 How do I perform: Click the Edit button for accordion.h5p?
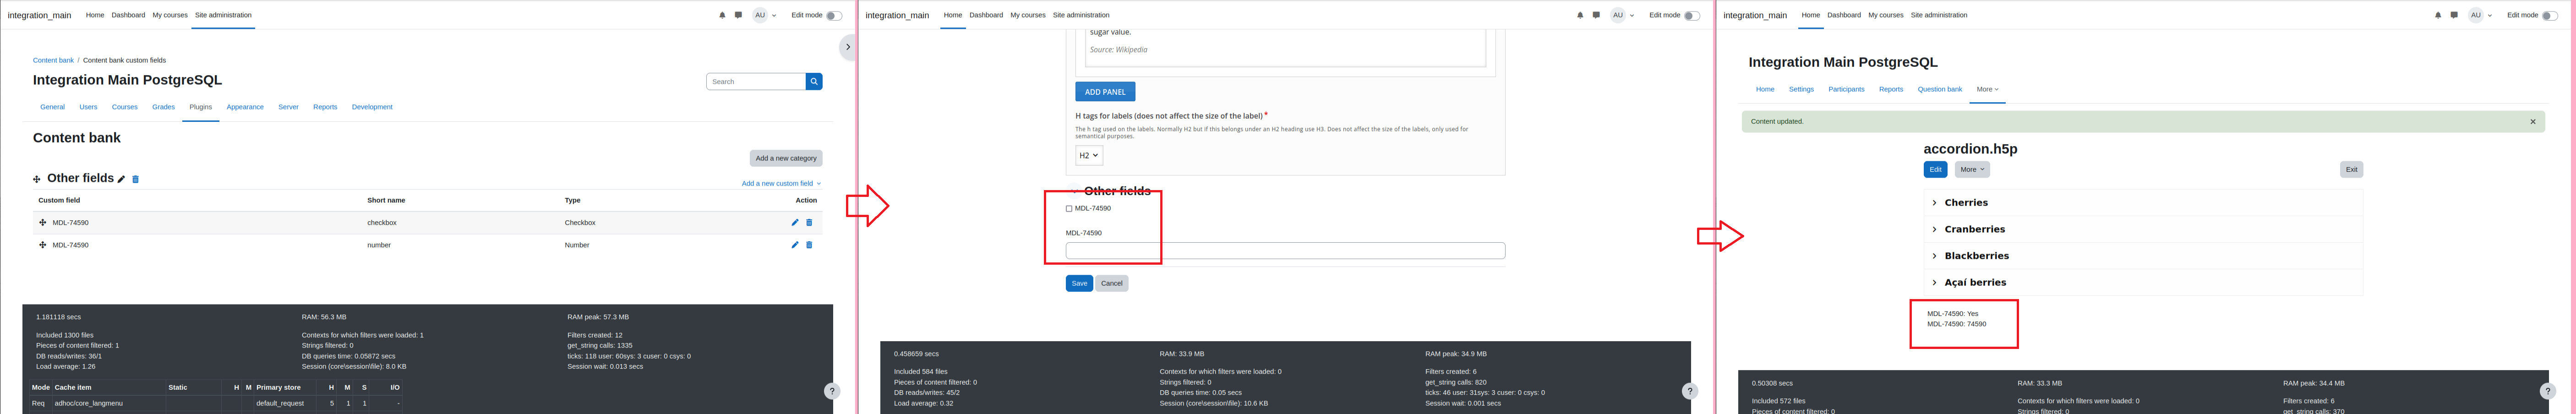point(1935,169)
